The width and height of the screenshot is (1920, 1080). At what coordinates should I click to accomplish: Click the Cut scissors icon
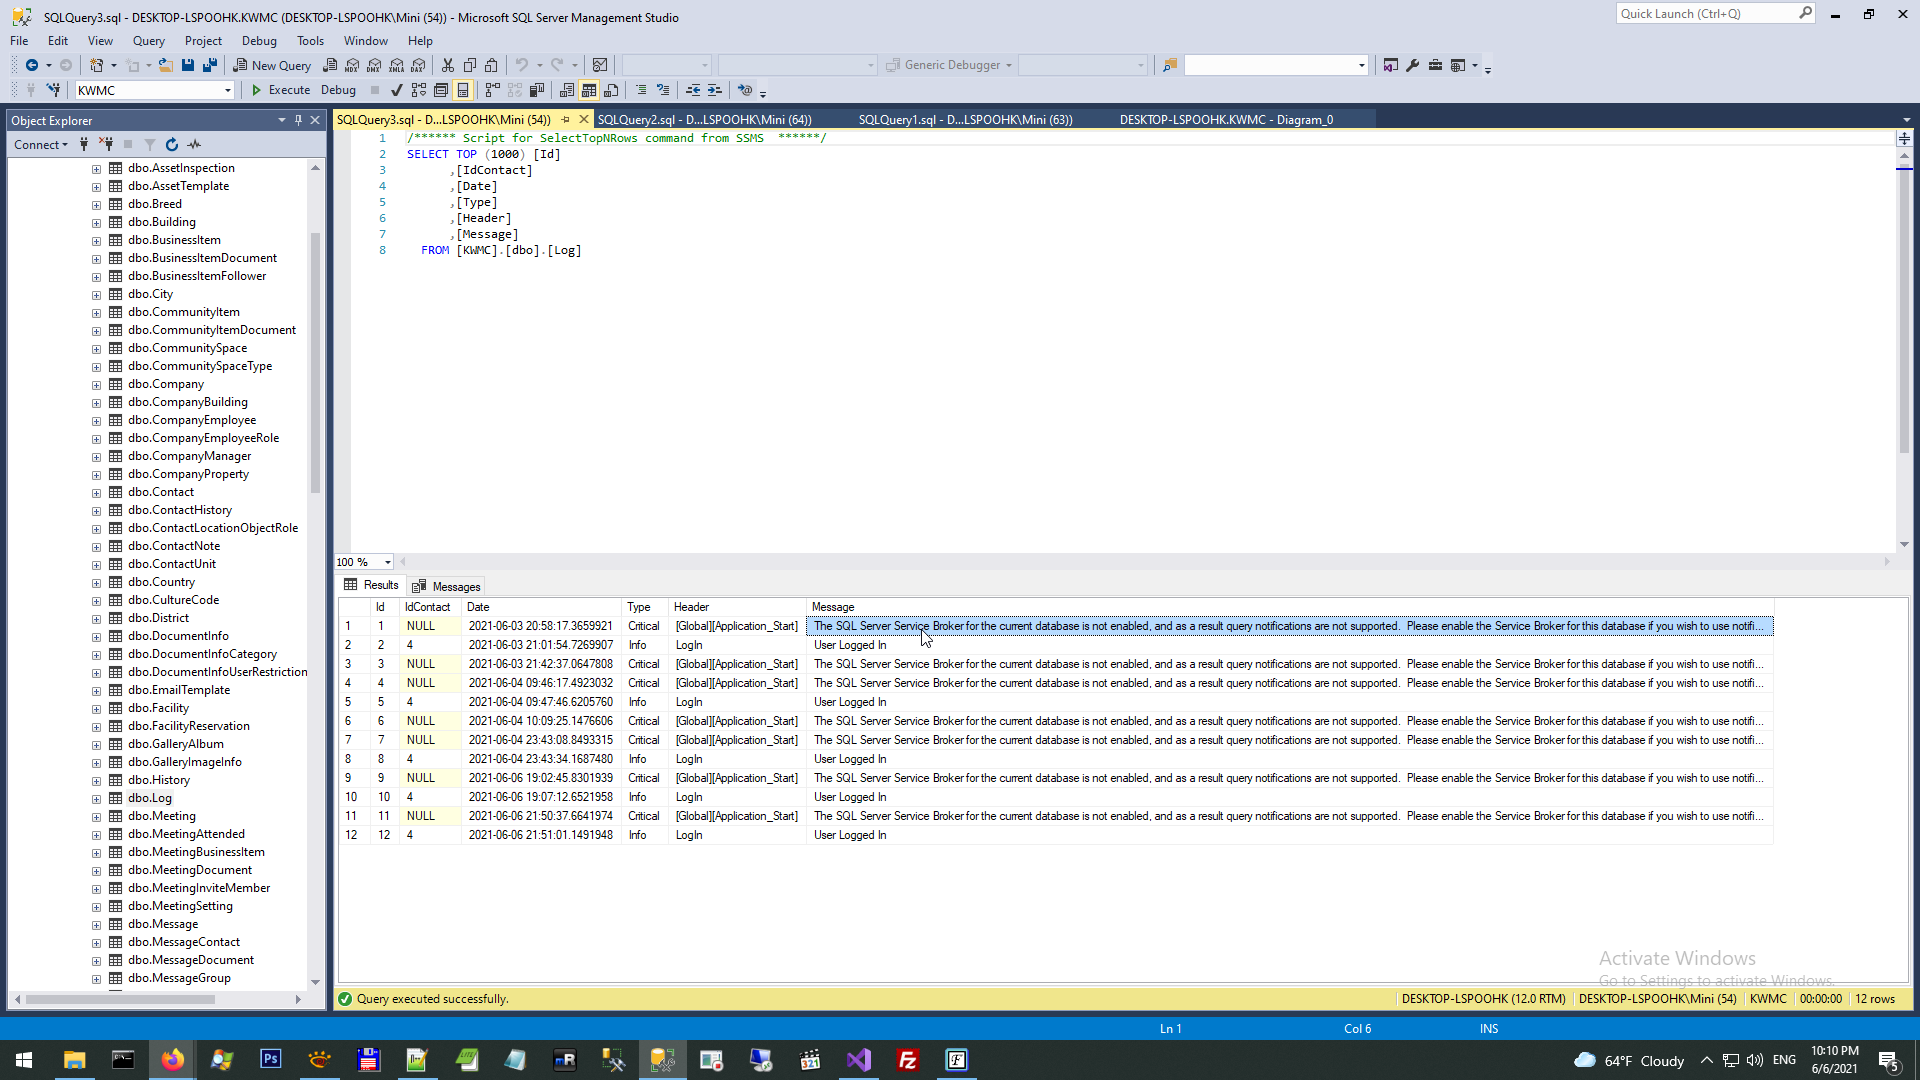pyautogui.click(x=448, y=65)
